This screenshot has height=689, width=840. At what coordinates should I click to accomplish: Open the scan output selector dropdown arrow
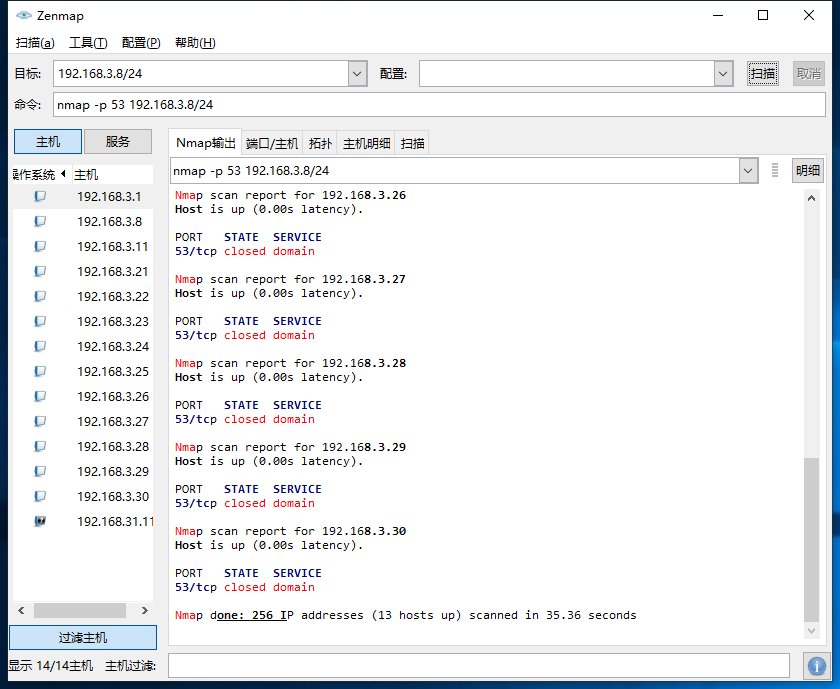(x=748, y=171)
